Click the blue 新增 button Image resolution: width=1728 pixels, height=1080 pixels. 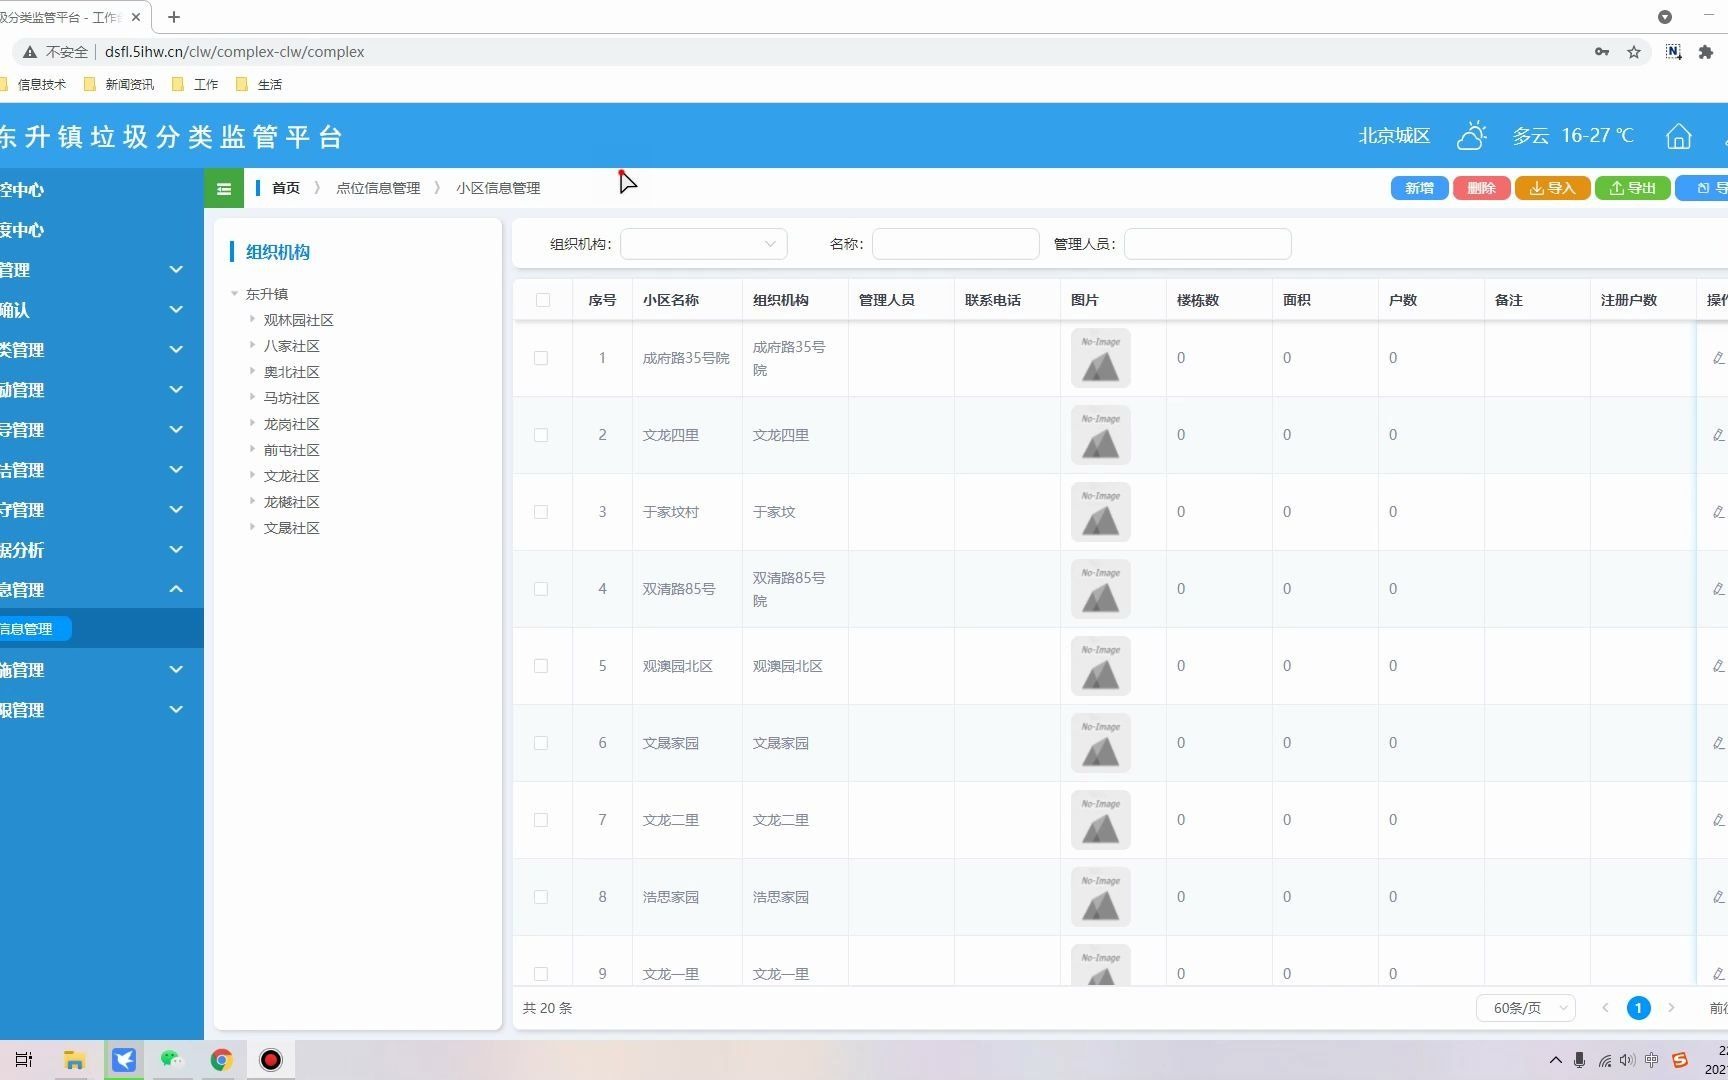coord(1419,188)
